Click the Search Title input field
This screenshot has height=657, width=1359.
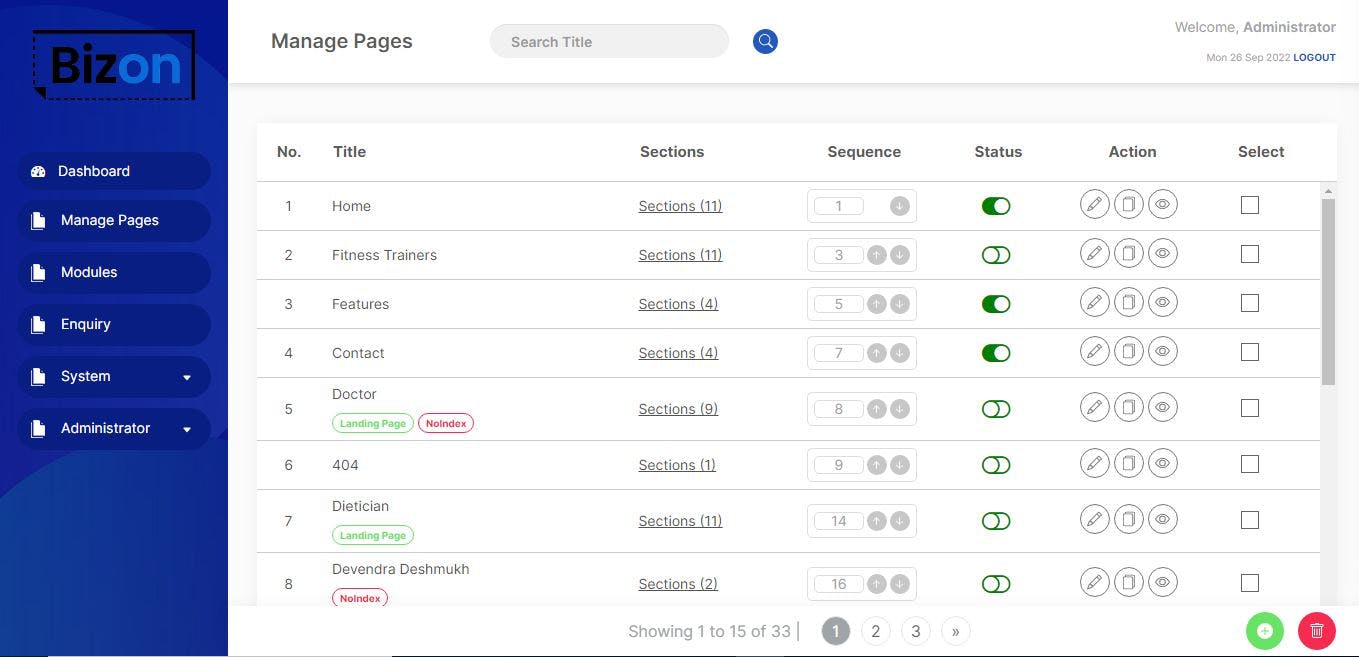(x=609, y=42)
